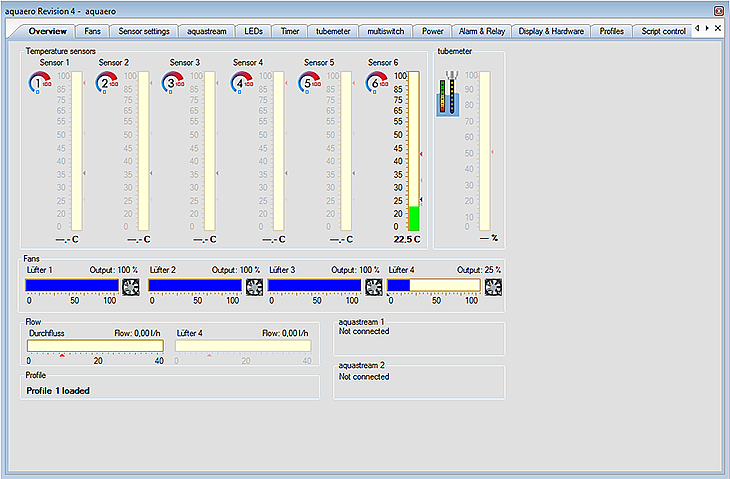Click the Sensor 6 temperature bar
The width and height of the screenshot is (730, 479).
pyautogui.click(x=413, y=150)
